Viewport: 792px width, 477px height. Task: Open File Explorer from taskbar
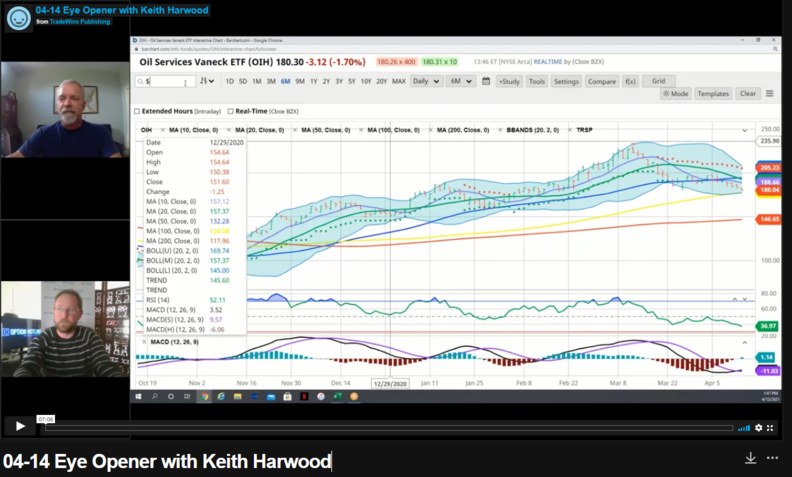pos(237,397)
